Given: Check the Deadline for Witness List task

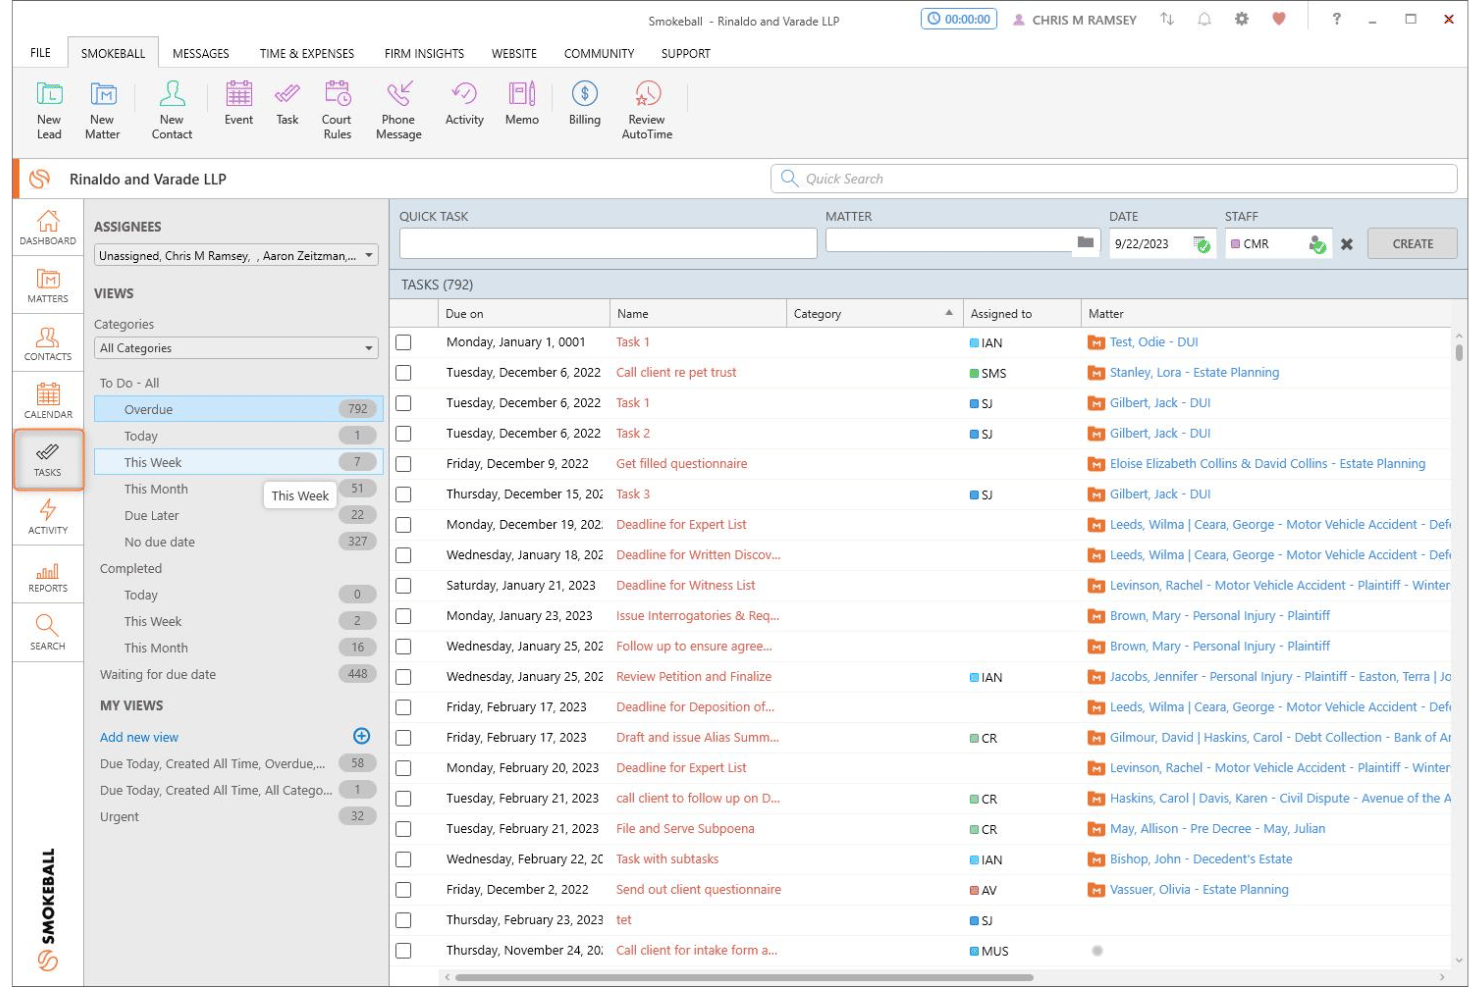Looking at the screenshot, I should point(403,586).
